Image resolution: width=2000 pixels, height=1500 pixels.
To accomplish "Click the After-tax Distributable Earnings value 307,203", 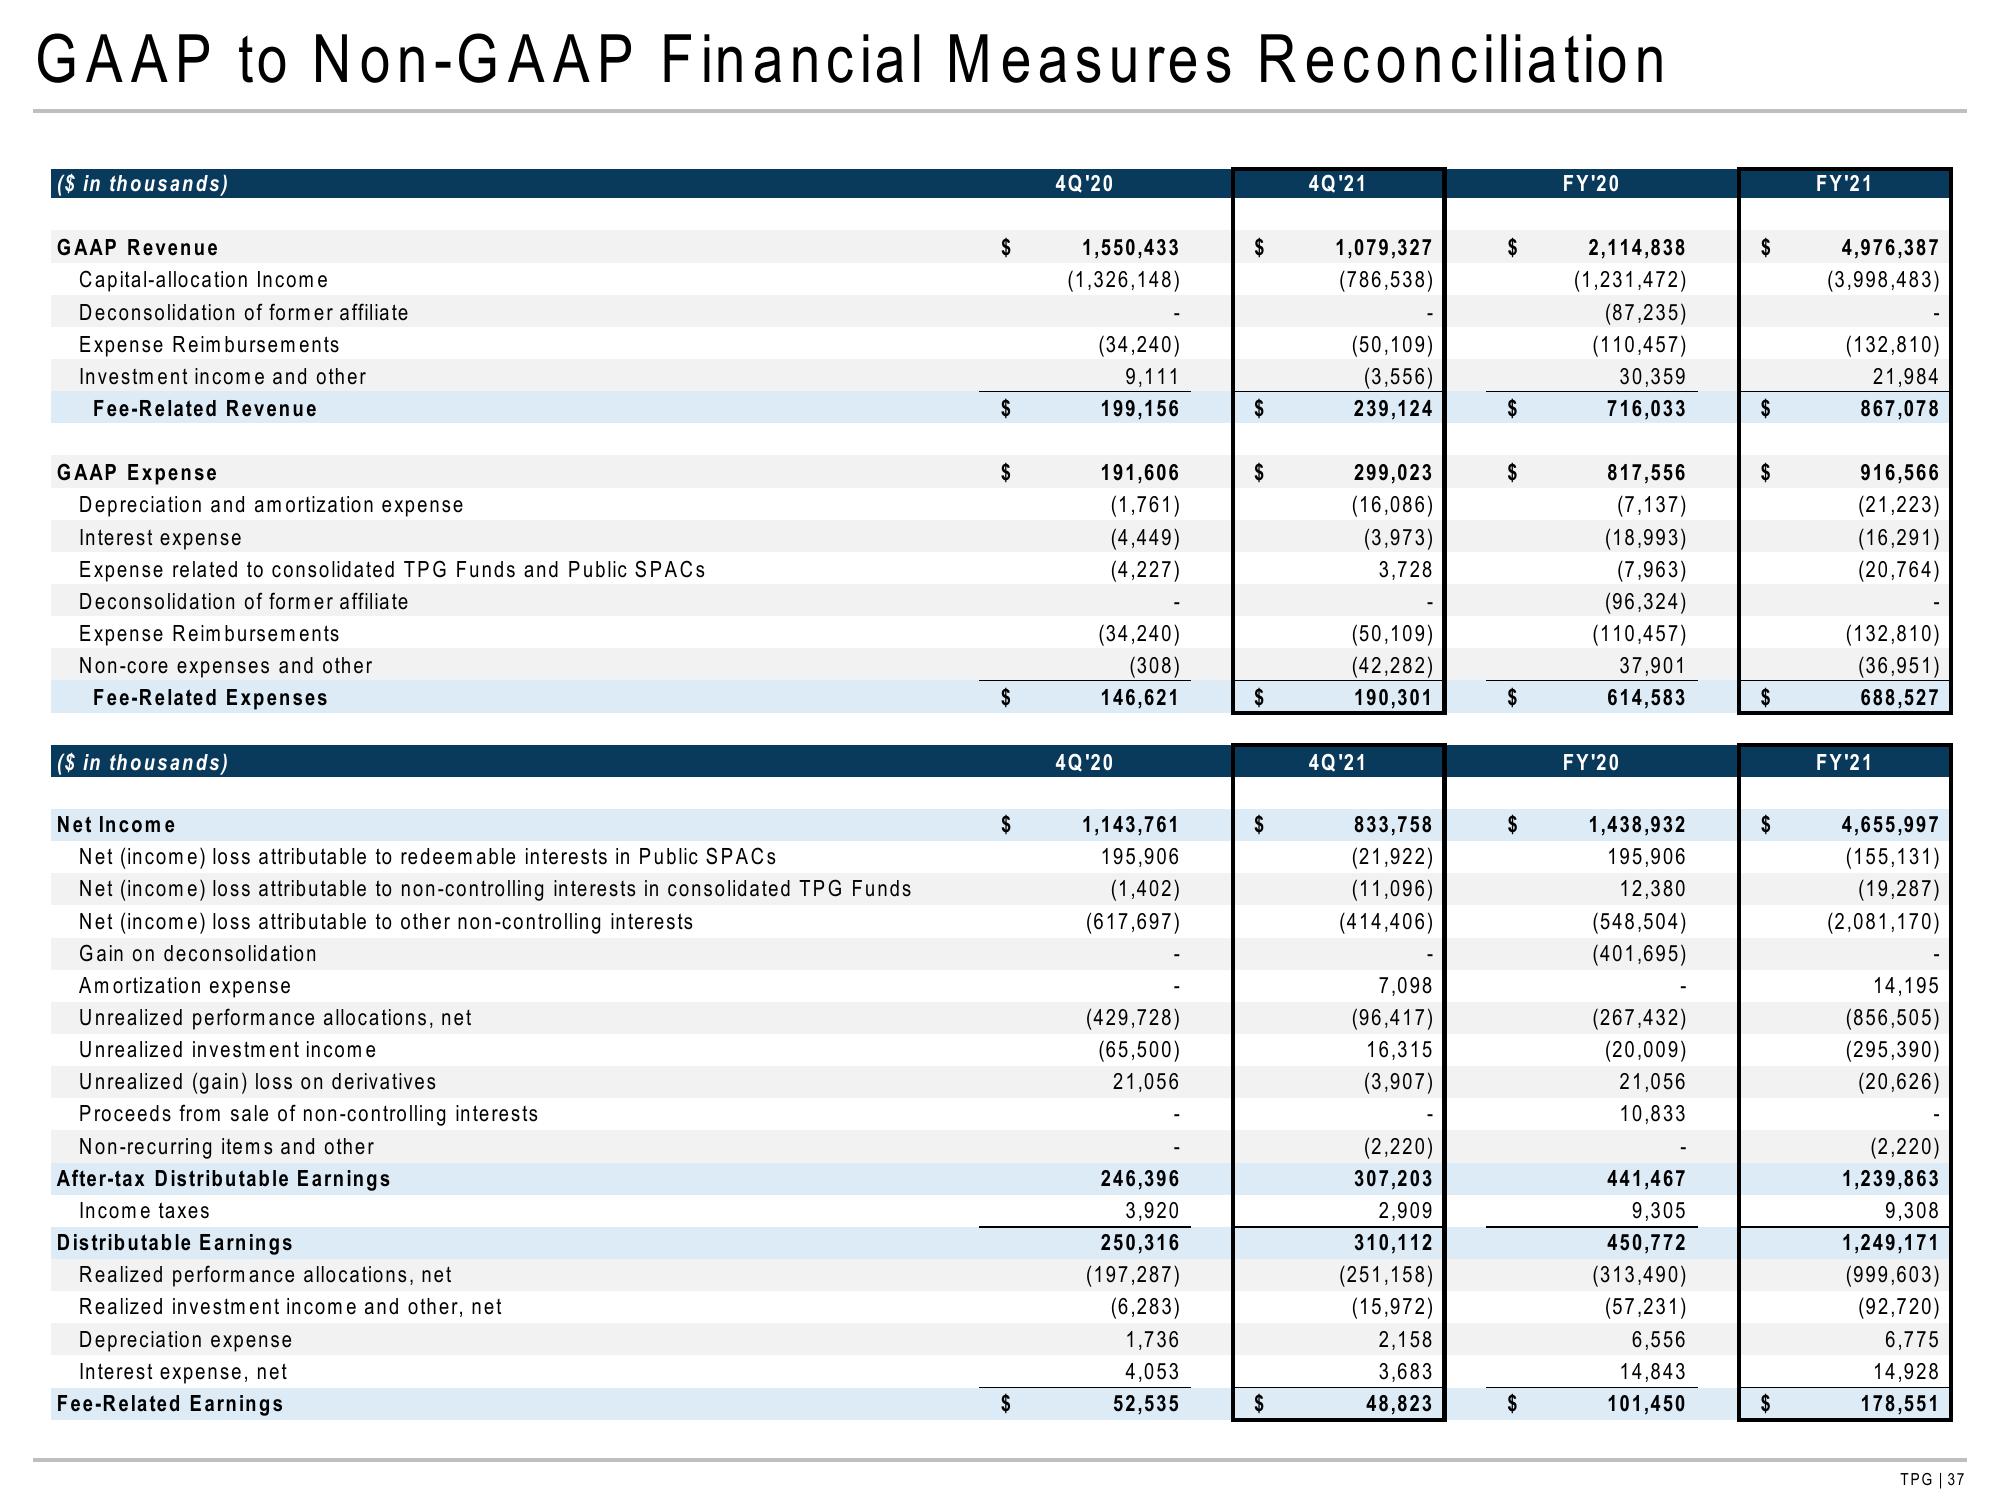I will pyautogui.click(x=1392, y=1179).
